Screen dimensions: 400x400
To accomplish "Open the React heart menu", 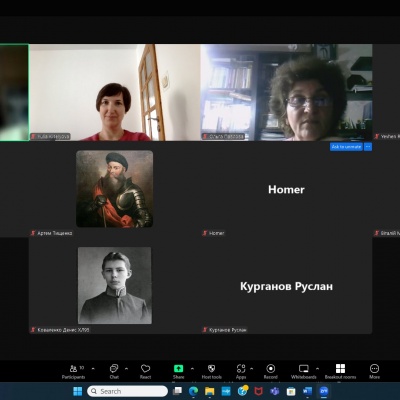I will 145,372.
